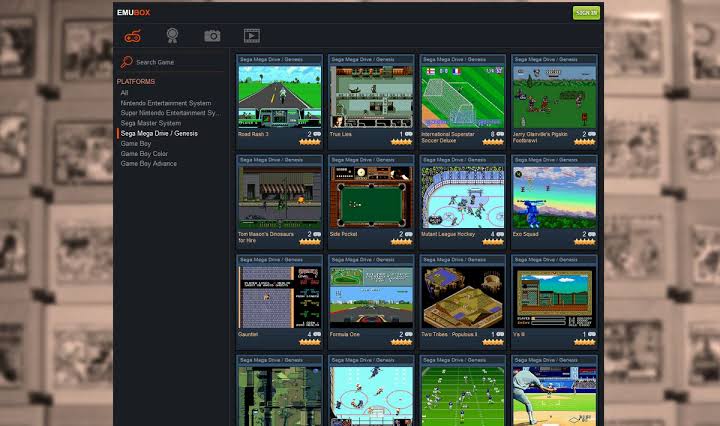The height and width of the screenshot is (426, 720).
Task: Open the achievements ribbon badge icon
Action: click(172, 35)
